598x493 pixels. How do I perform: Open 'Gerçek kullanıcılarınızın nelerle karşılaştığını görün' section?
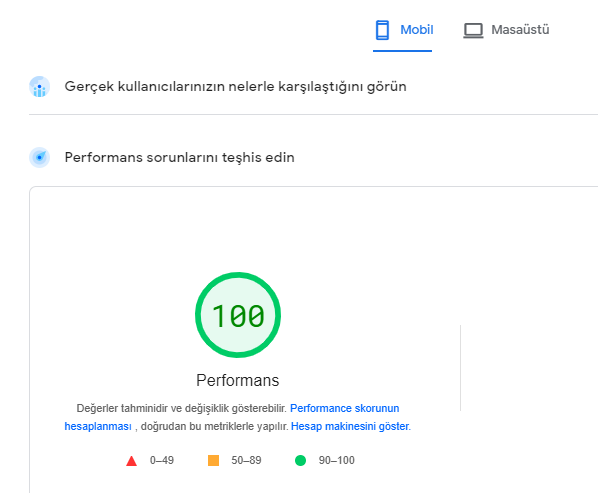pos(235,87)
